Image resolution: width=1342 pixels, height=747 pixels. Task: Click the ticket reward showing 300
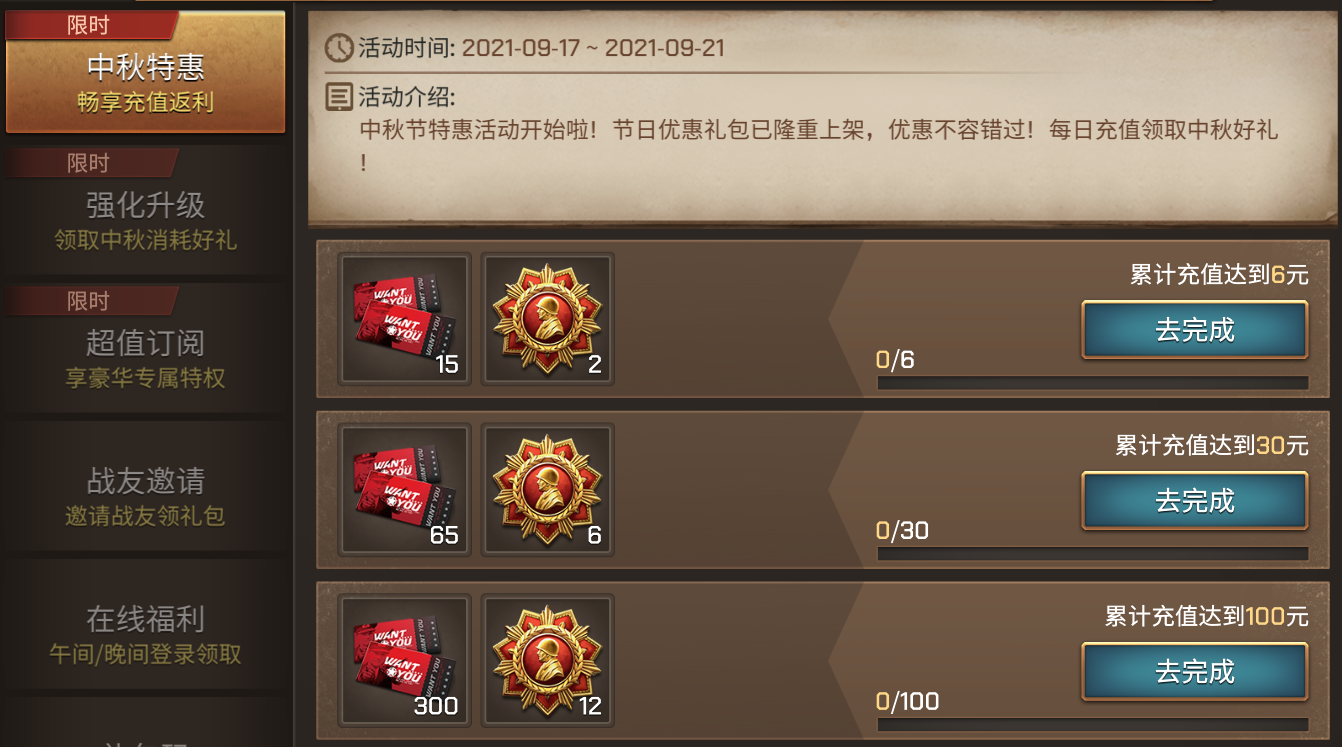[x=404, y=660]
